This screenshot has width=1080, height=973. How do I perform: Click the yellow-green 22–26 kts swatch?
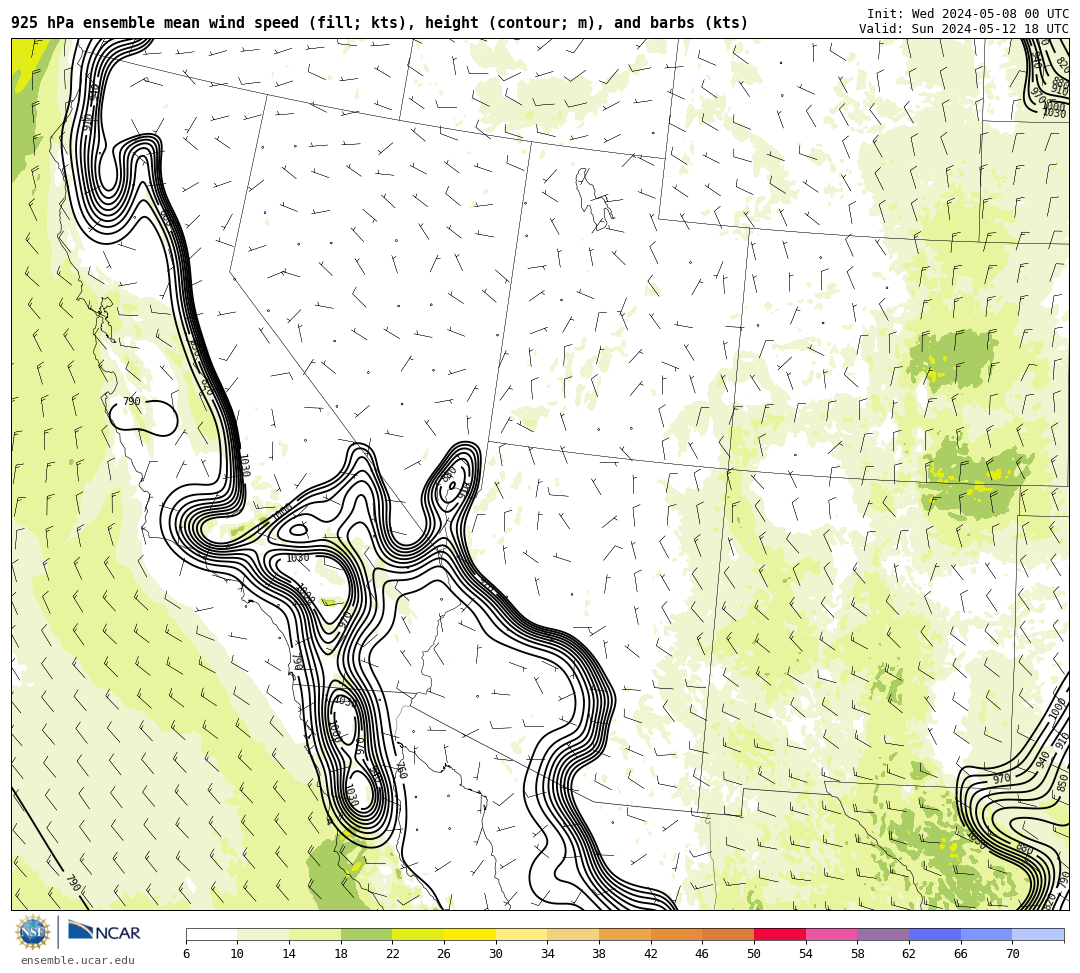click(x=418, y=934)
